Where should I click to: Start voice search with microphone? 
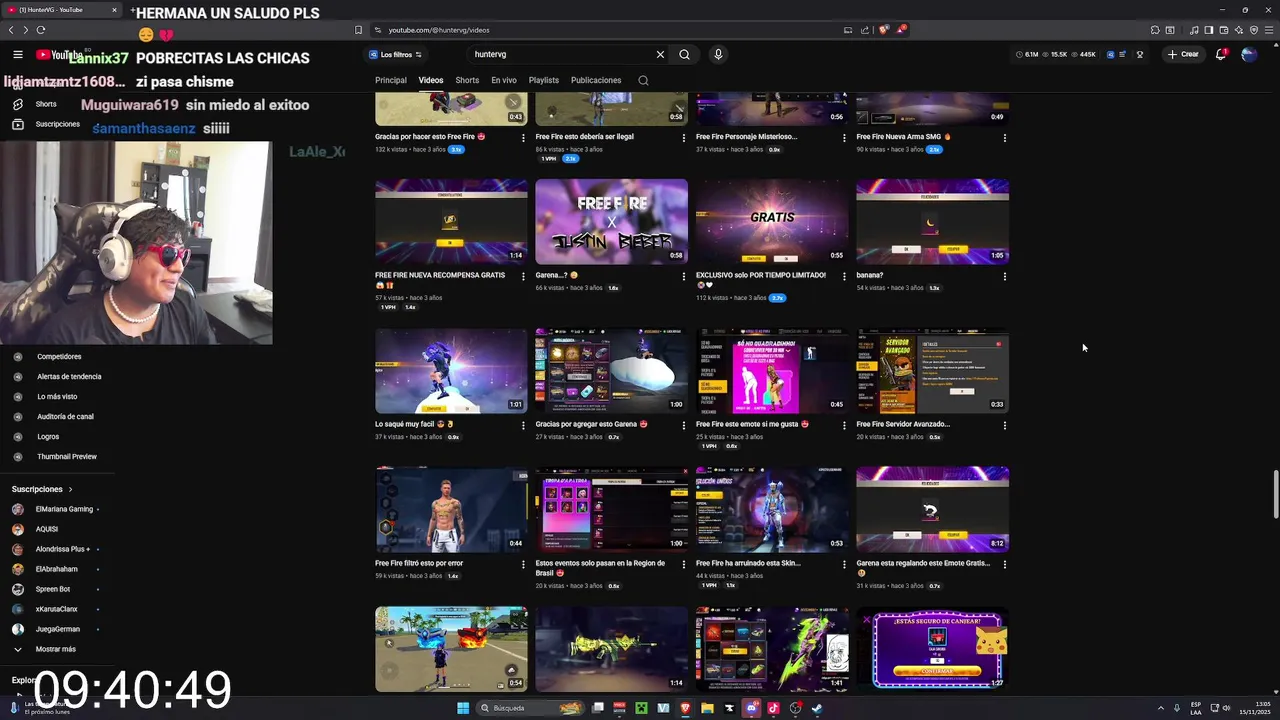pos(718,54)
